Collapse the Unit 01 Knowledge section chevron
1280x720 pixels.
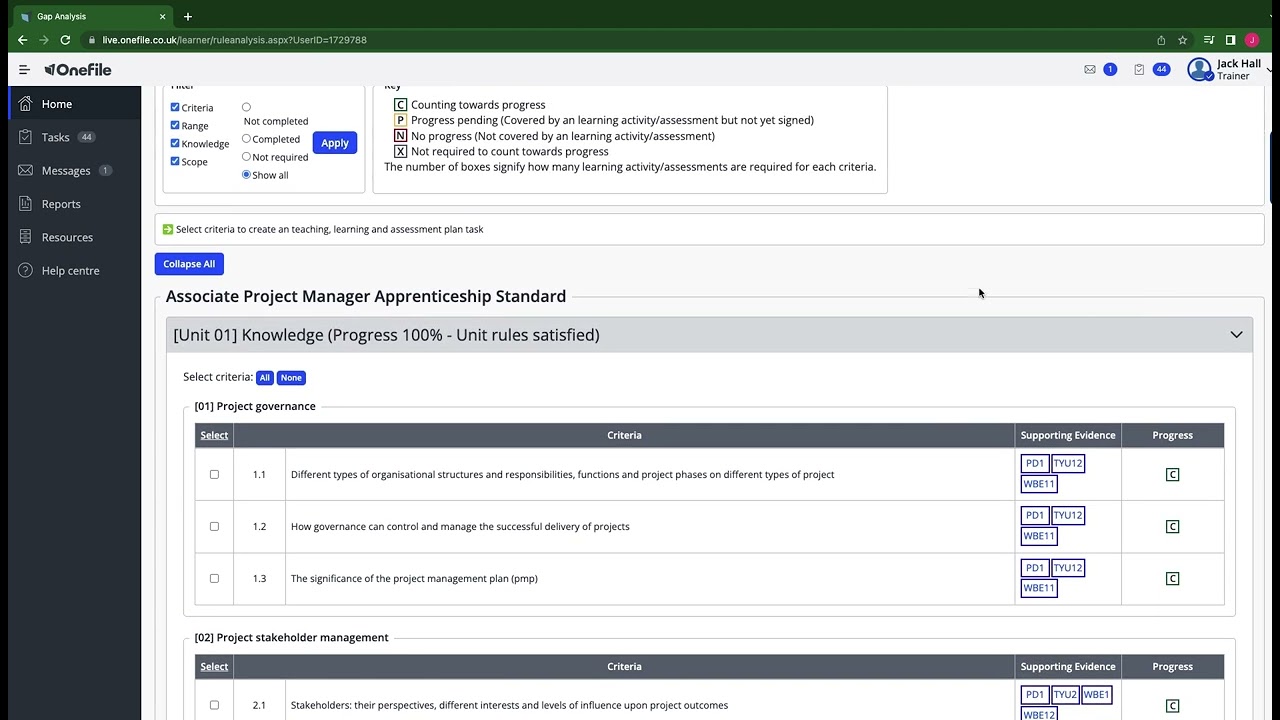click(1236, 335)
